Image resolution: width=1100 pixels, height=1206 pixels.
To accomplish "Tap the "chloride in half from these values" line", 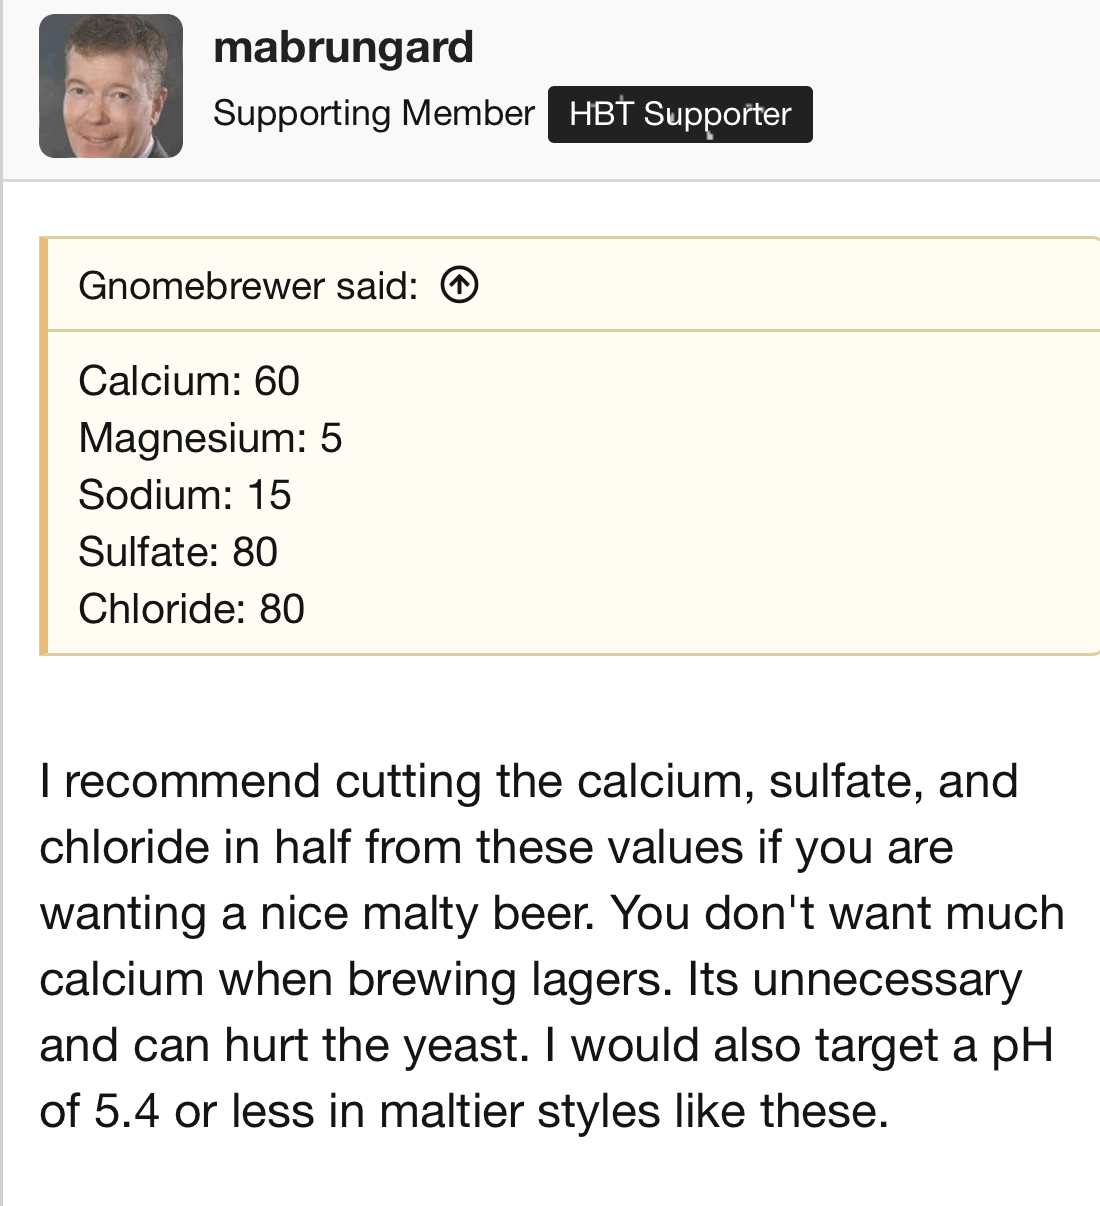I will pos(496,847).
